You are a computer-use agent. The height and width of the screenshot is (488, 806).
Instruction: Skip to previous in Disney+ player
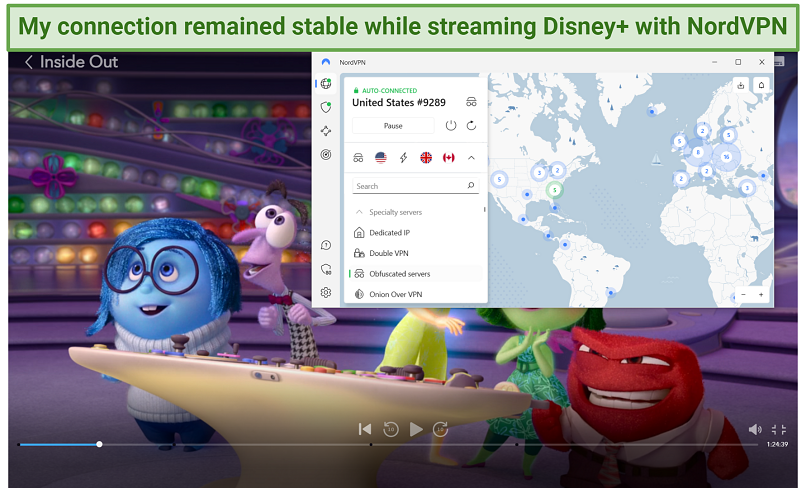pyautogui.click(x=364, y=429)
